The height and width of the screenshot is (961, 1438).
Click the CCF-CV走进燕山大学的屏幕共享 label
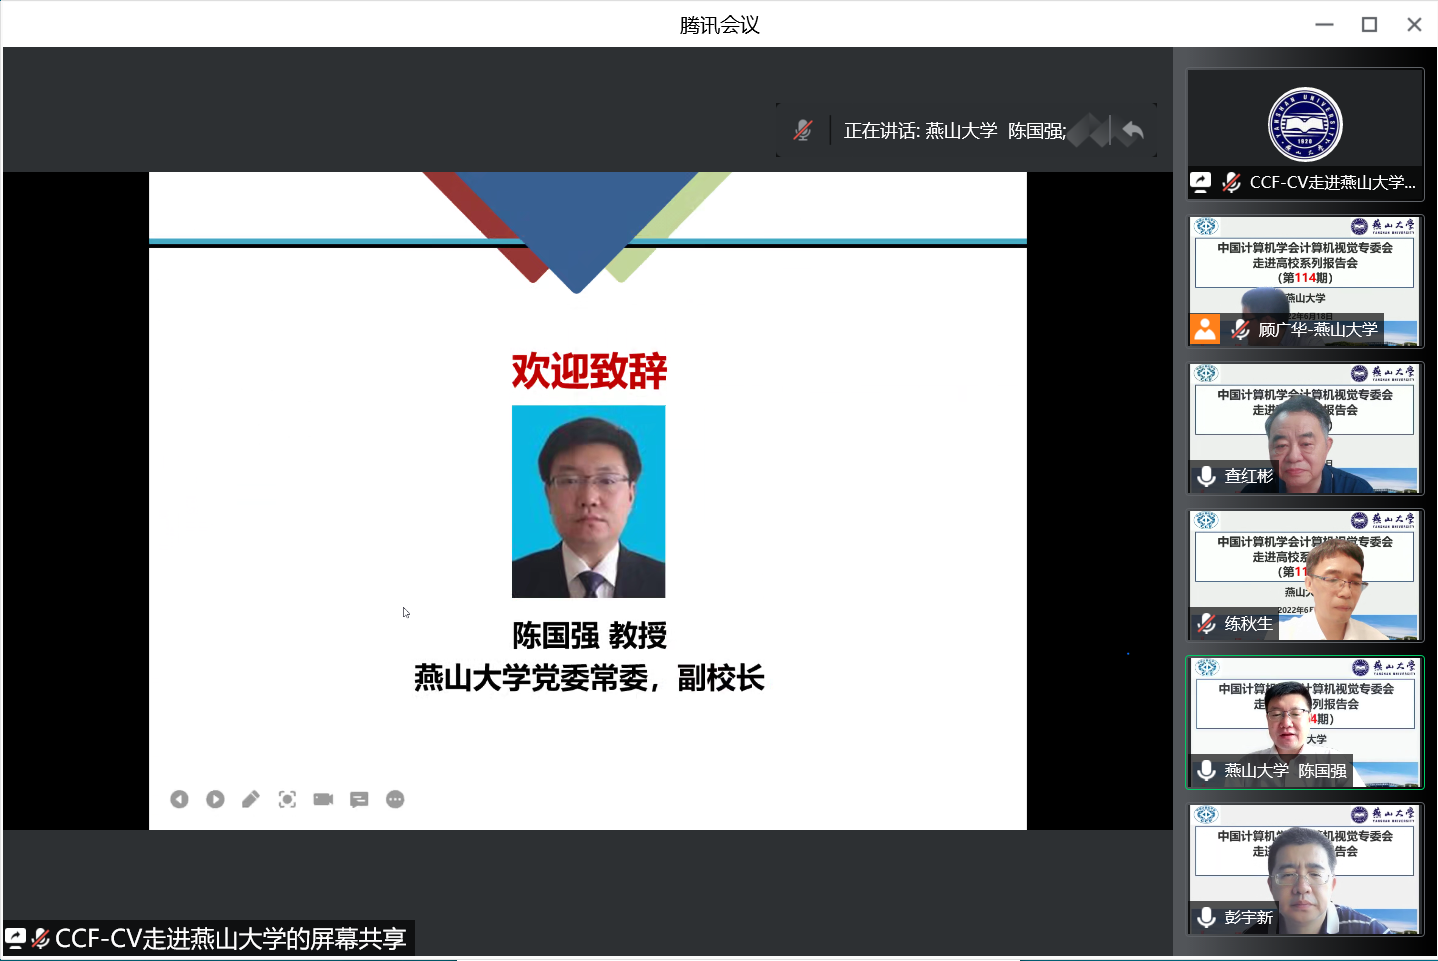click(x=230, y=938)
